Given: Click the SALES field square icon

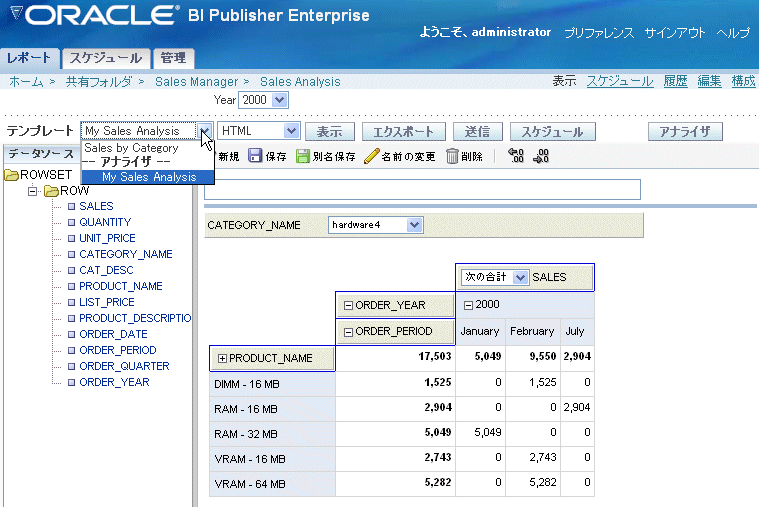Looking at the screenshot, I should click(x=72, y=206).
